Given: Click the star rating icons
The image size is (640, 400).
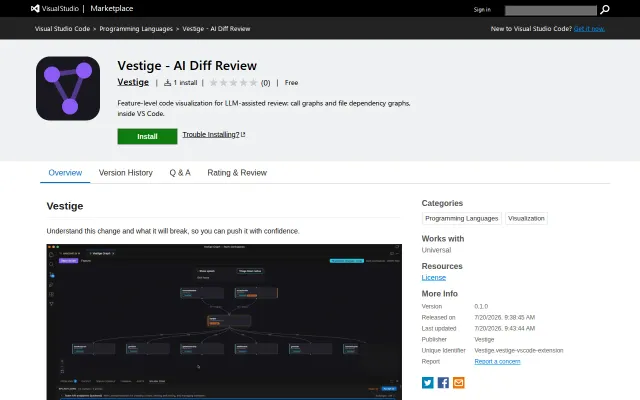Looking at the screenshot, I should click(x=233, y=83).
